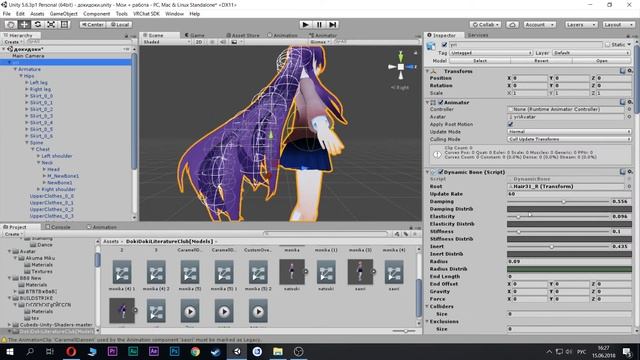Toggle 2D view mode in Scene
Image resolution: width=640 pixels, height=360 pixels.
click(x=199, y=42)
